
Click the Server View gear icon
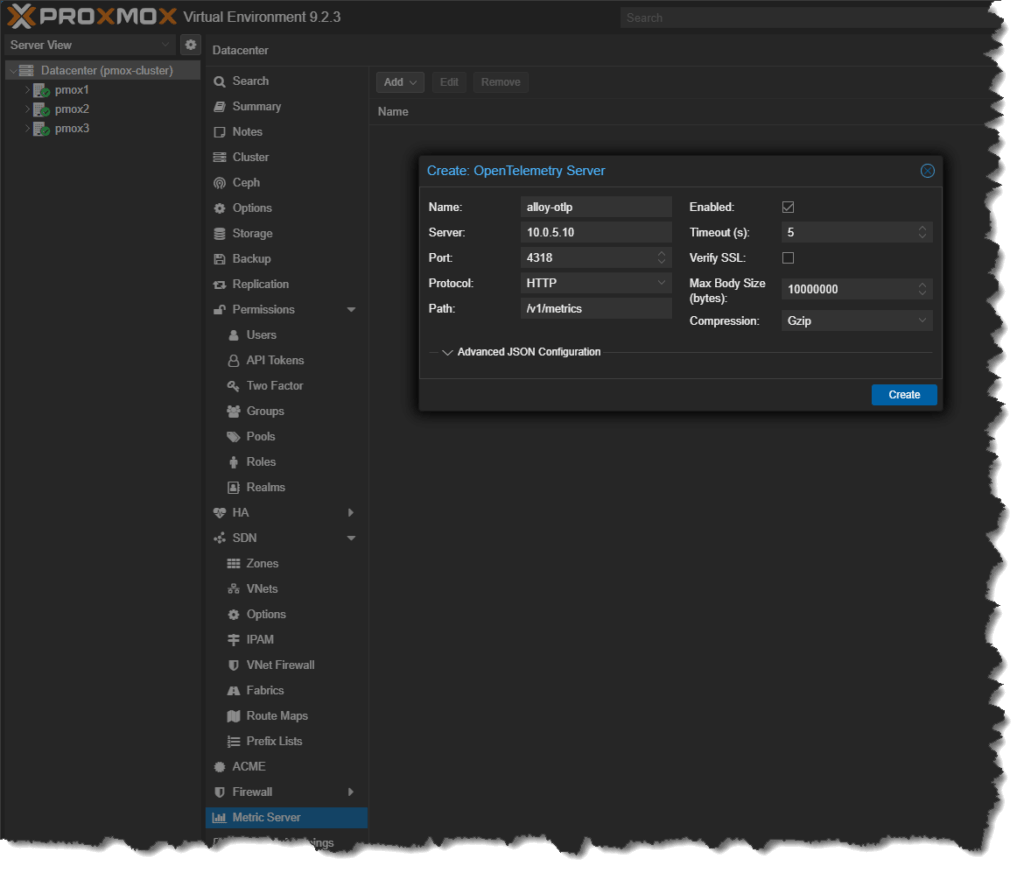tap(190, 45)
